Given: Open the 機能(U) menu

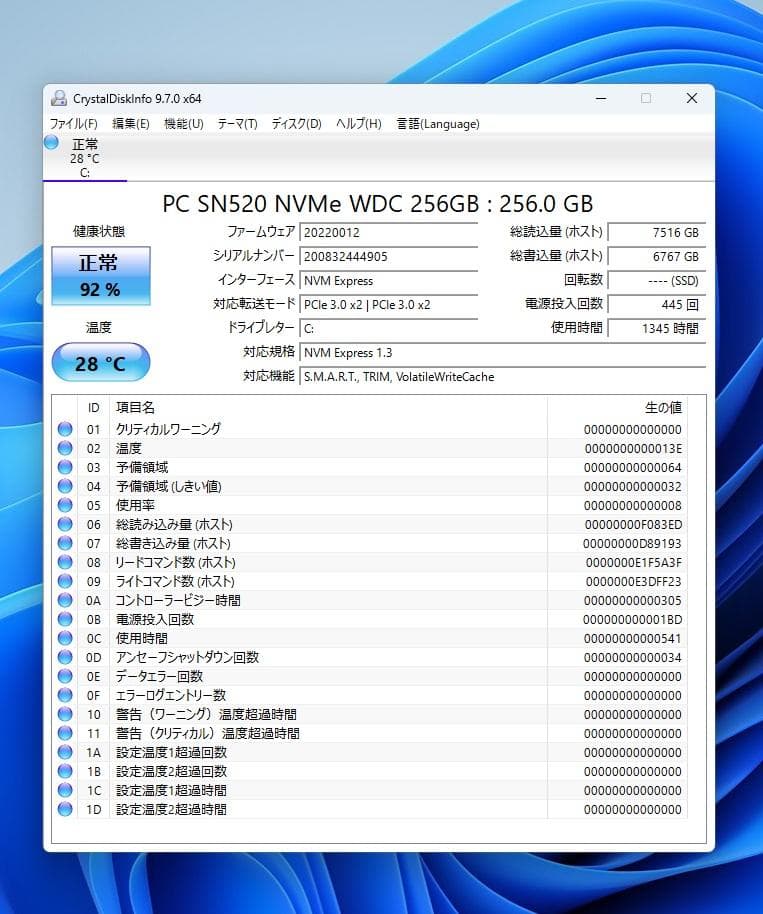Looking at the screenshot, I should (184, 124).
